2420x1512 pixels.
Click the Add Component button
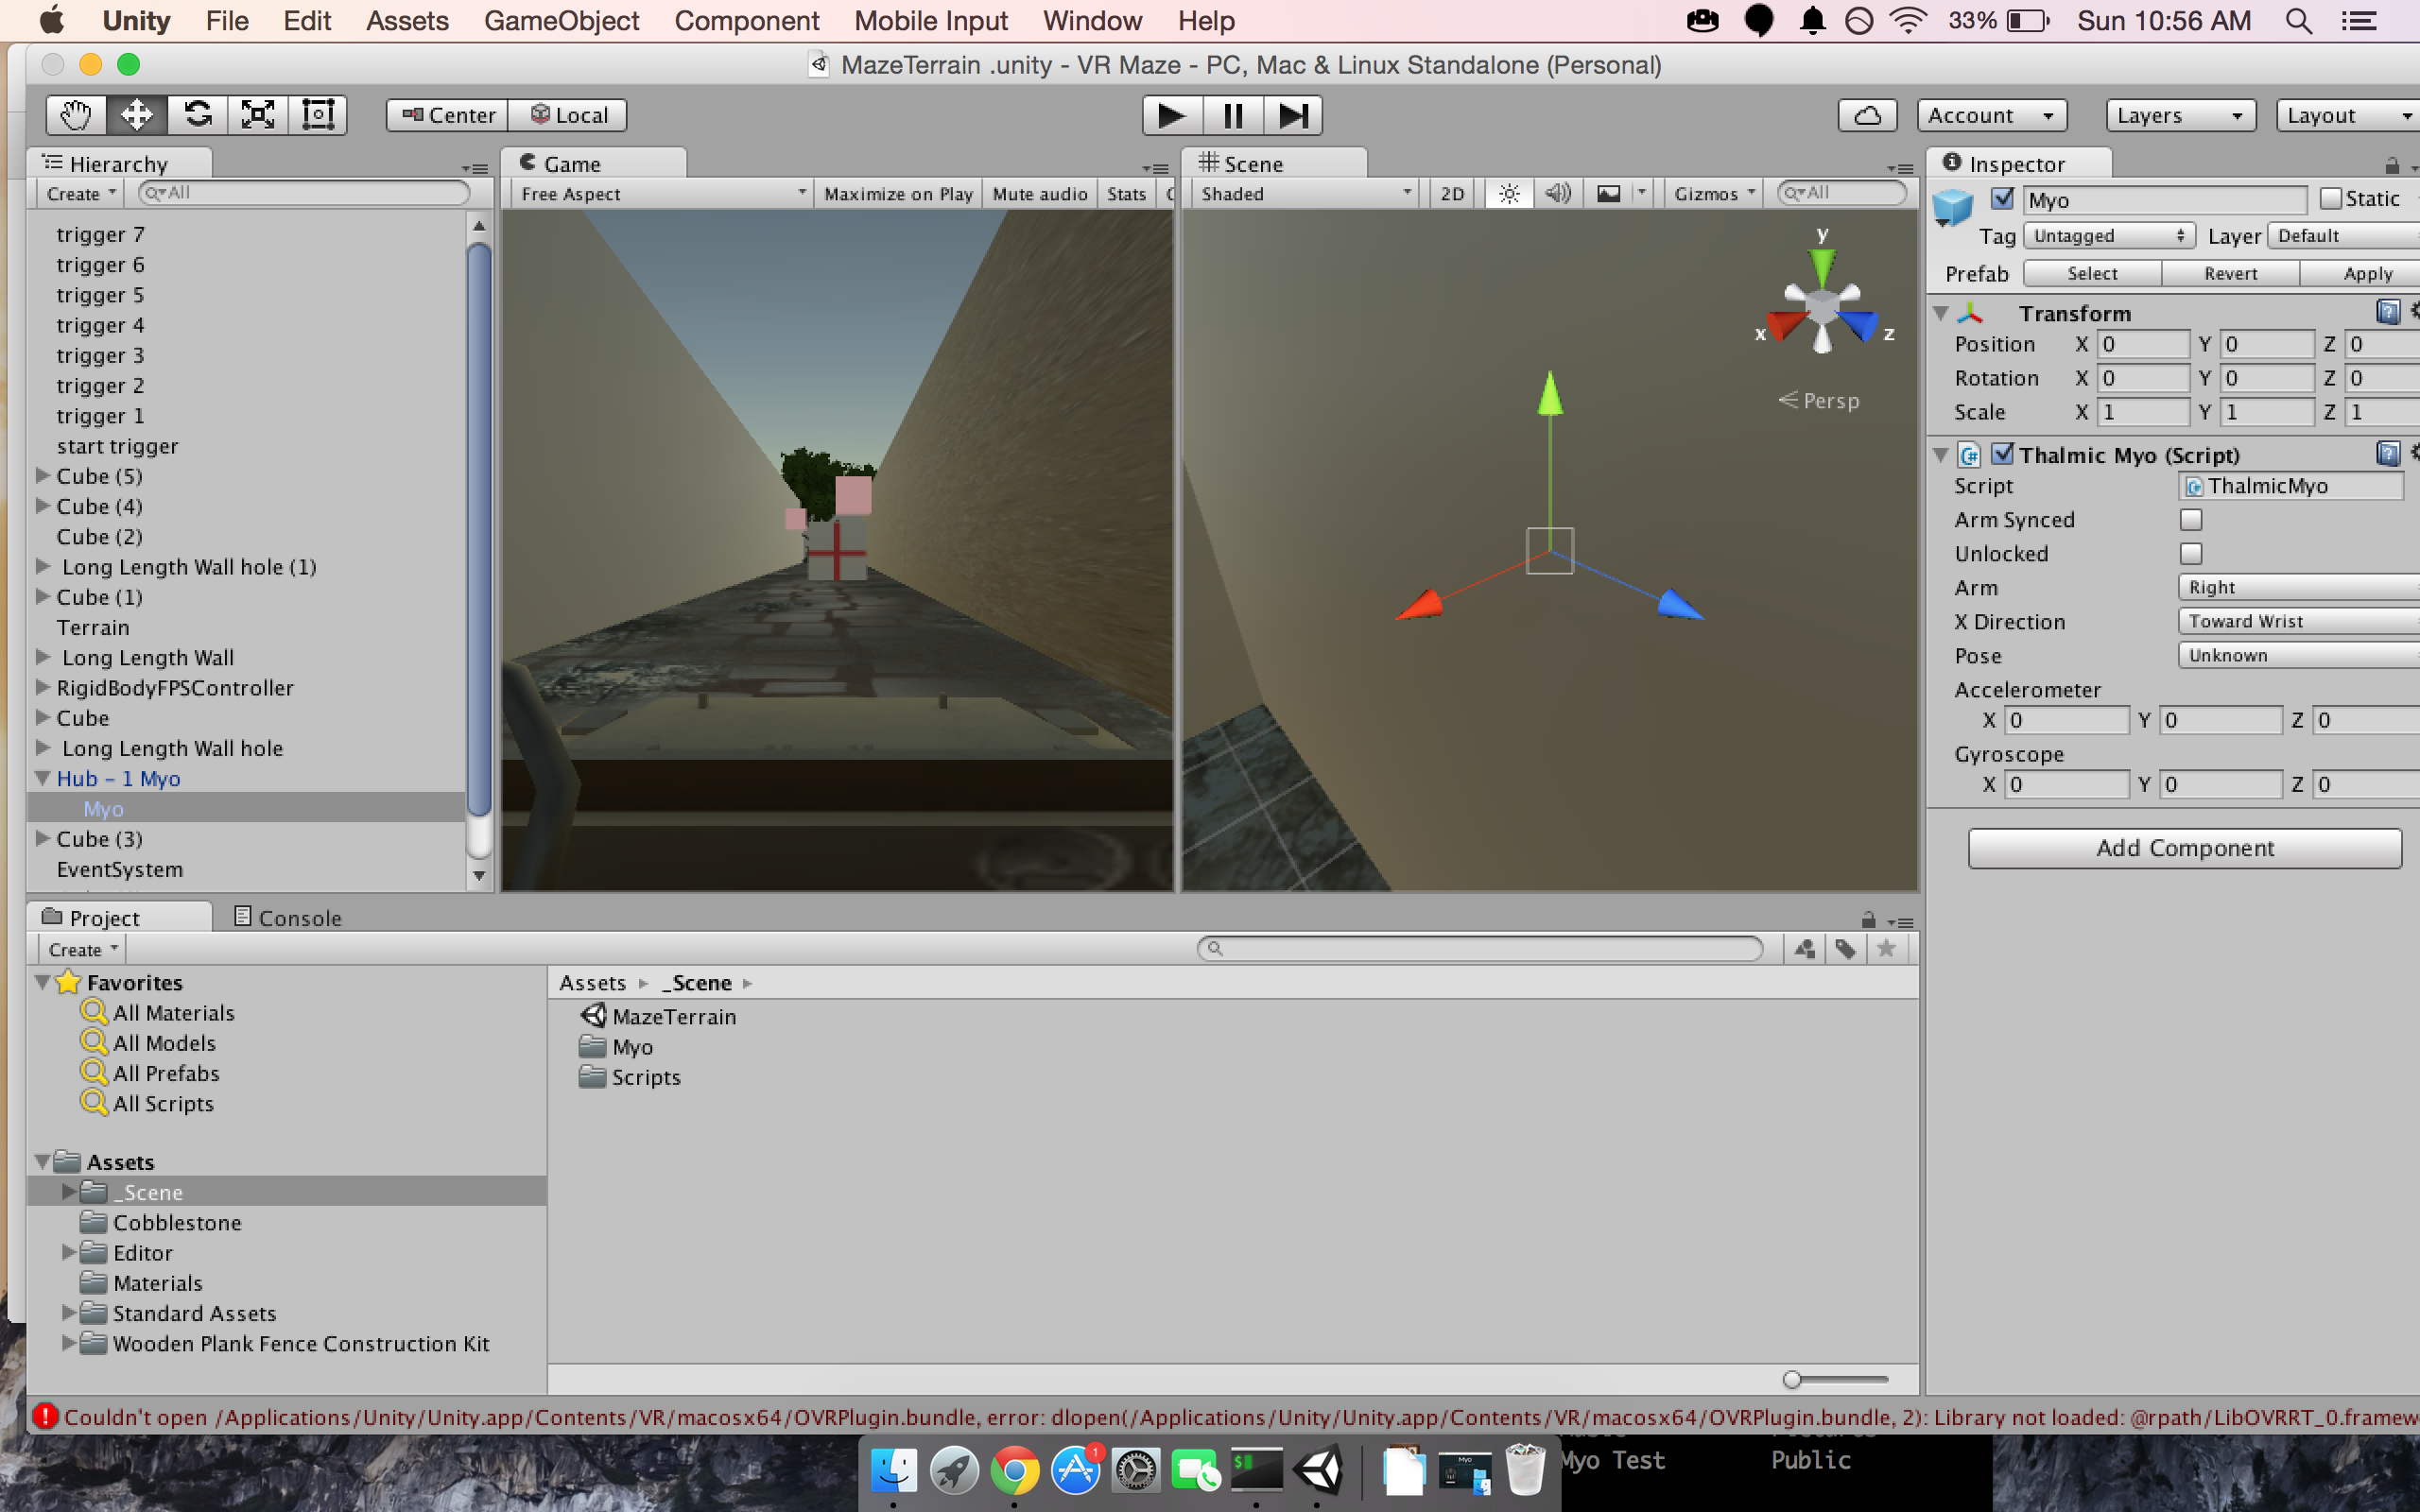coord(2184,848)
